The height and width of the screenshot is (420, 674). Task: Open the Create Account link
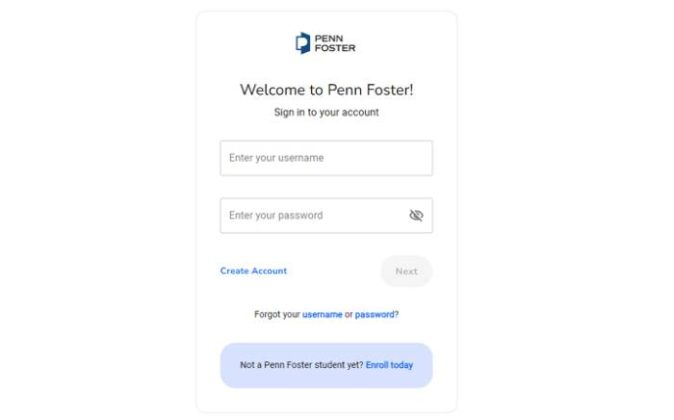[x=253, y=271]
